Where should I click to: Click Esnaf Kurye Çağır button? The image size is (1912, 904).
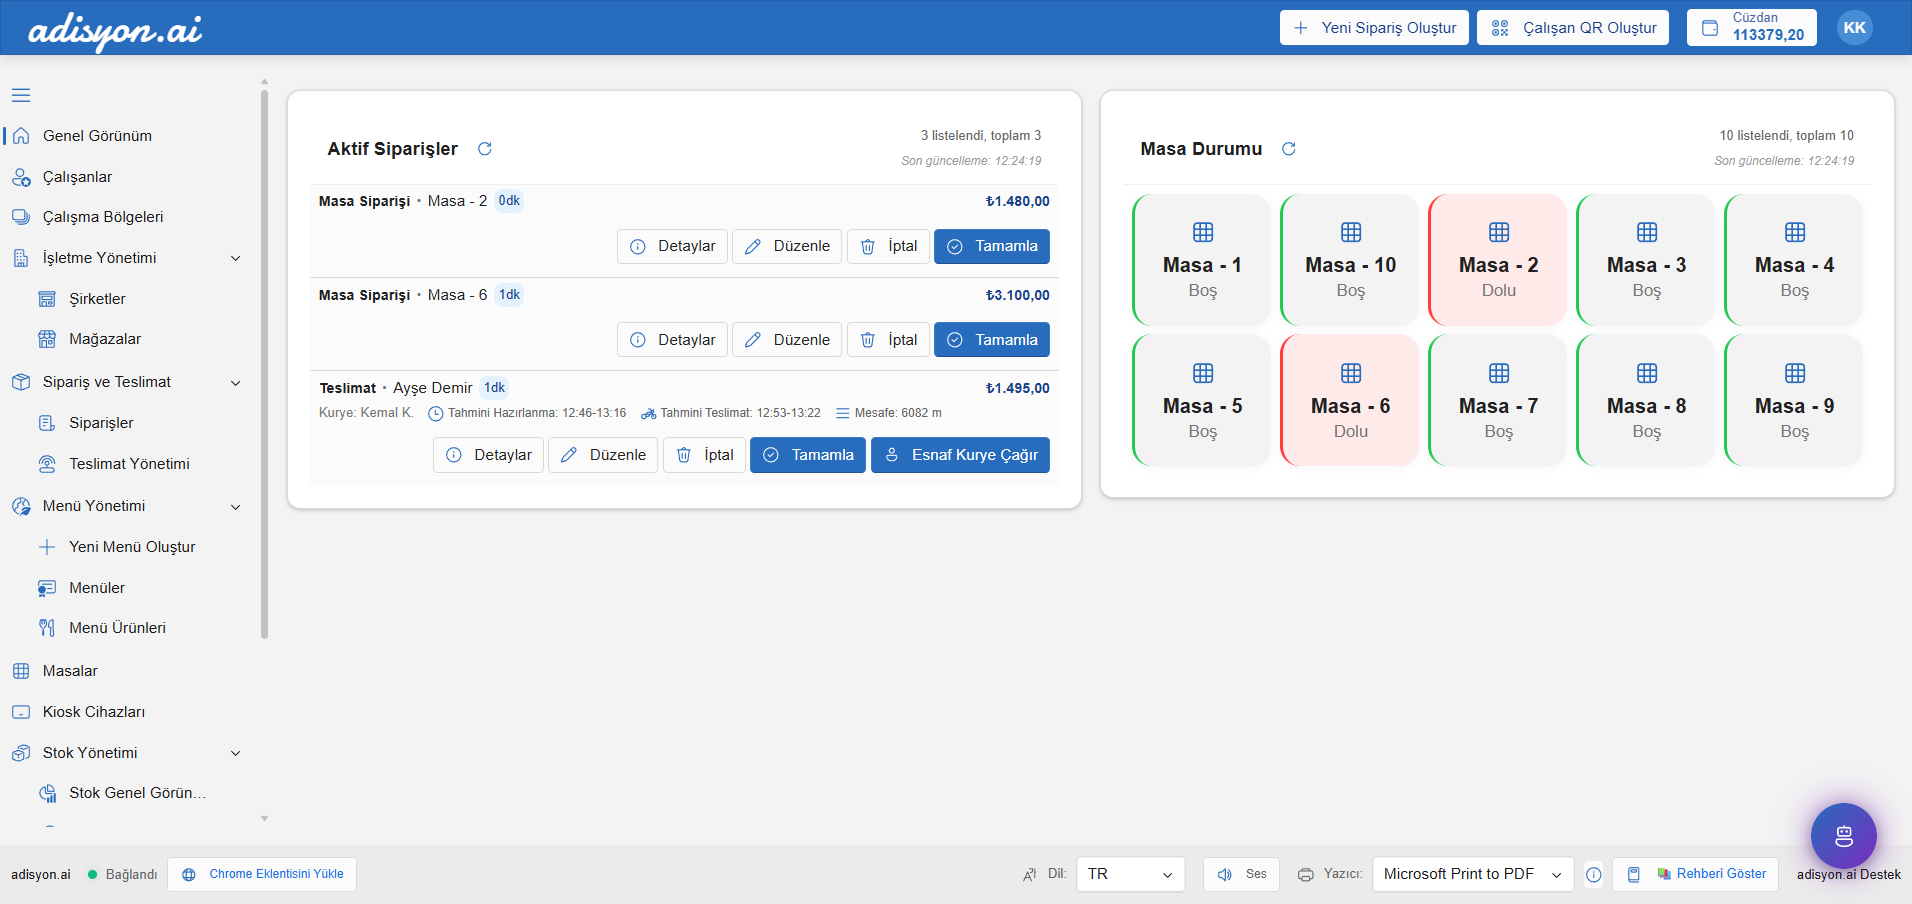(960, 455)
